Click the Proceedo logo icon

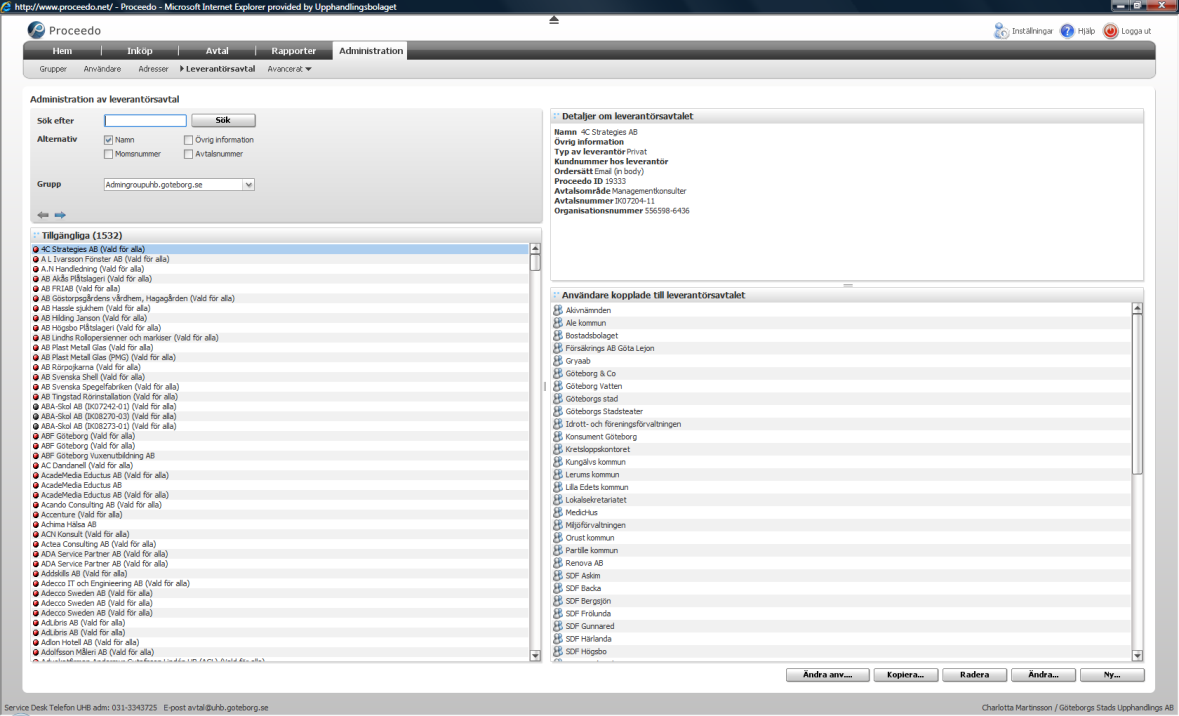[x=36, y=29]
